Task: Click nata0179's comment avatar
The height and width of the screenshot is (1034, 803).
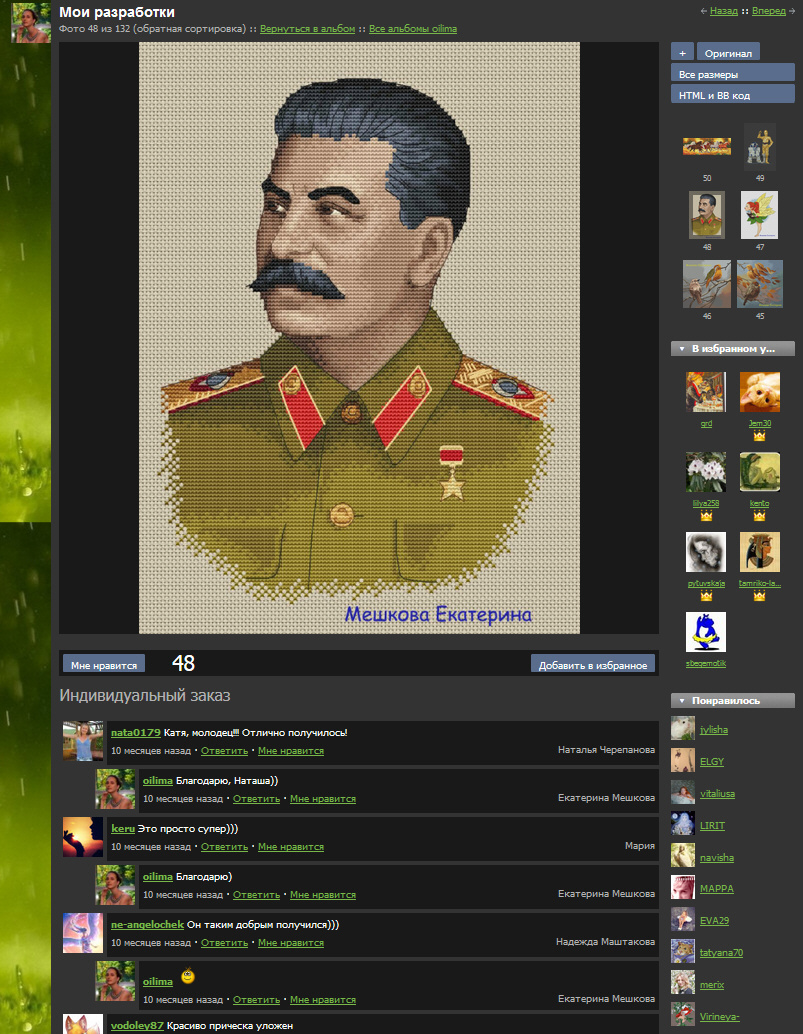Action: point(83,741)
